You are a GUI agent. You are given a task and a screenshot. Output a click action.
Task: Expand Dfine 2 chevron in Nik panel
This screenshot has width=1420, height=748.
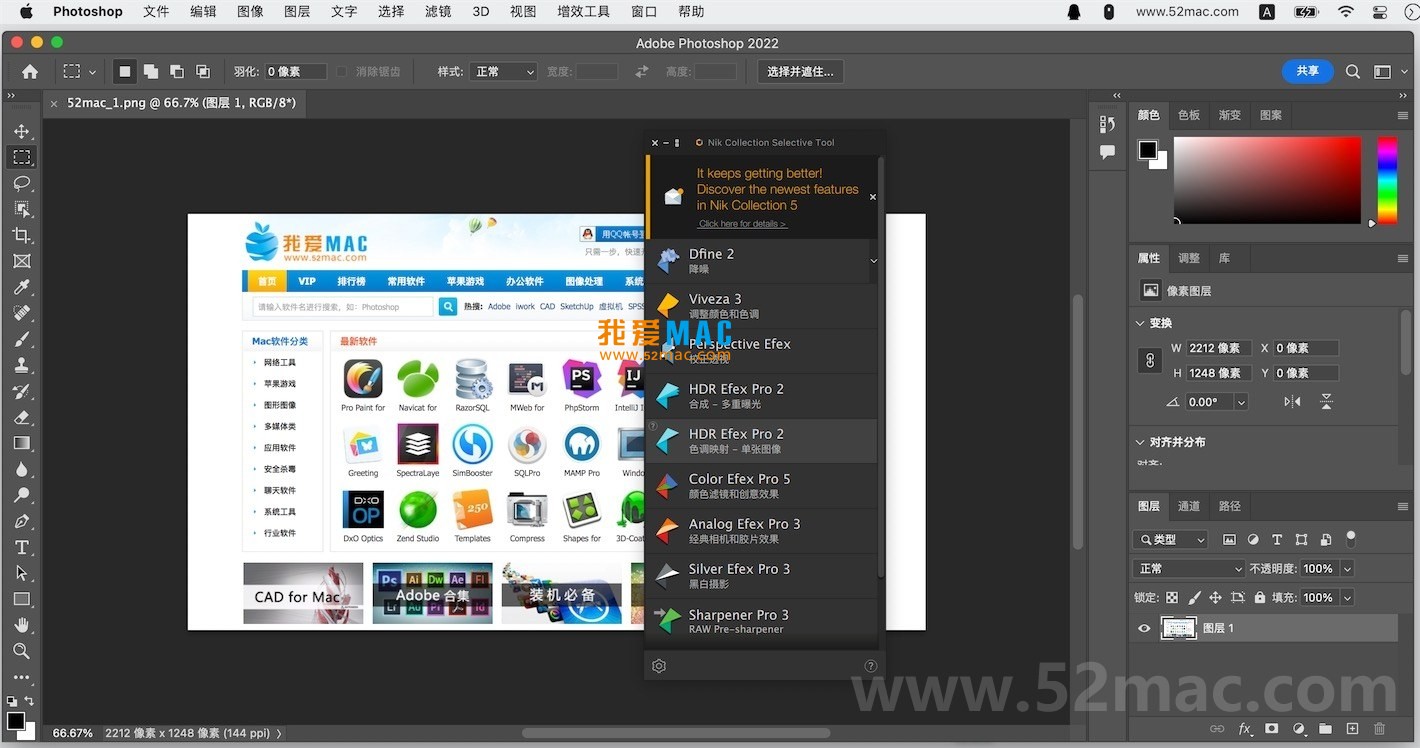coord(873,261)
